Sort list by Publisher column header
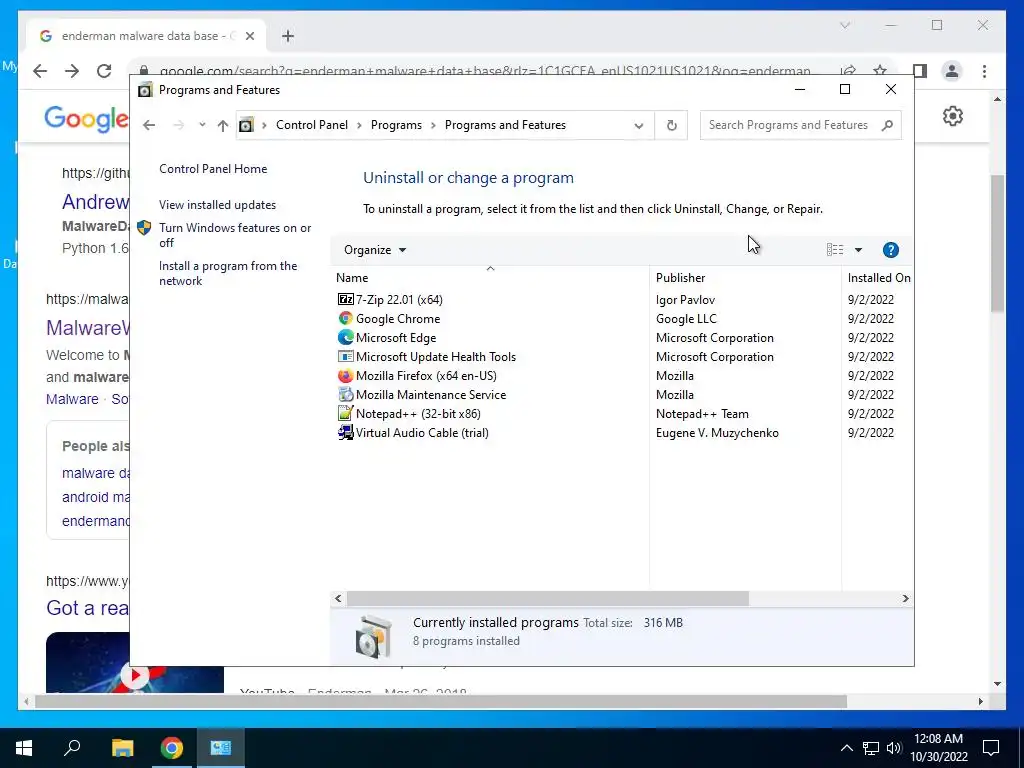 745,278
